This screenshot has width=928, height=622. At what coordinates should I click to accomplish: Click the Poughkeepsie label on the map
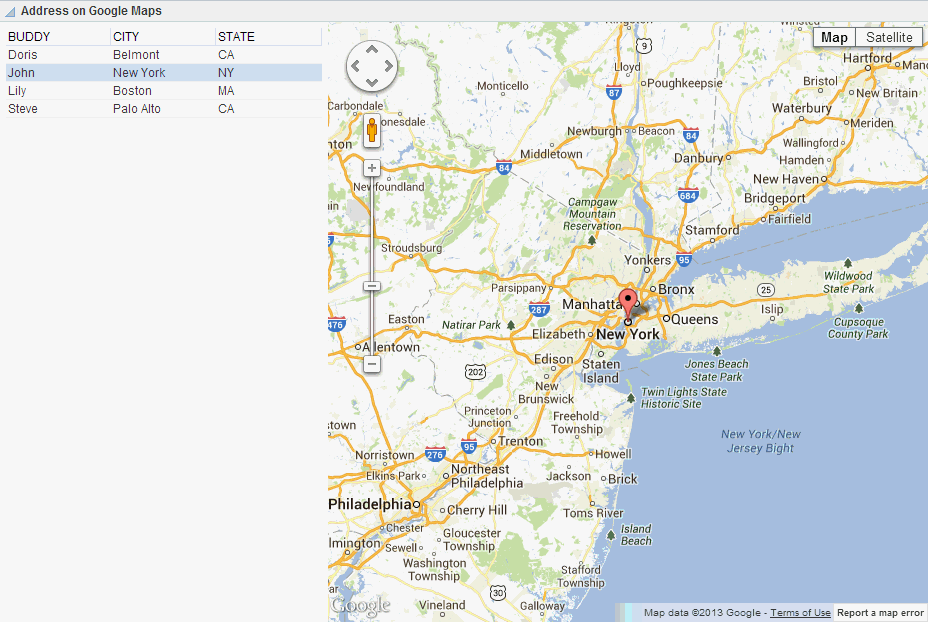(685, 83)
